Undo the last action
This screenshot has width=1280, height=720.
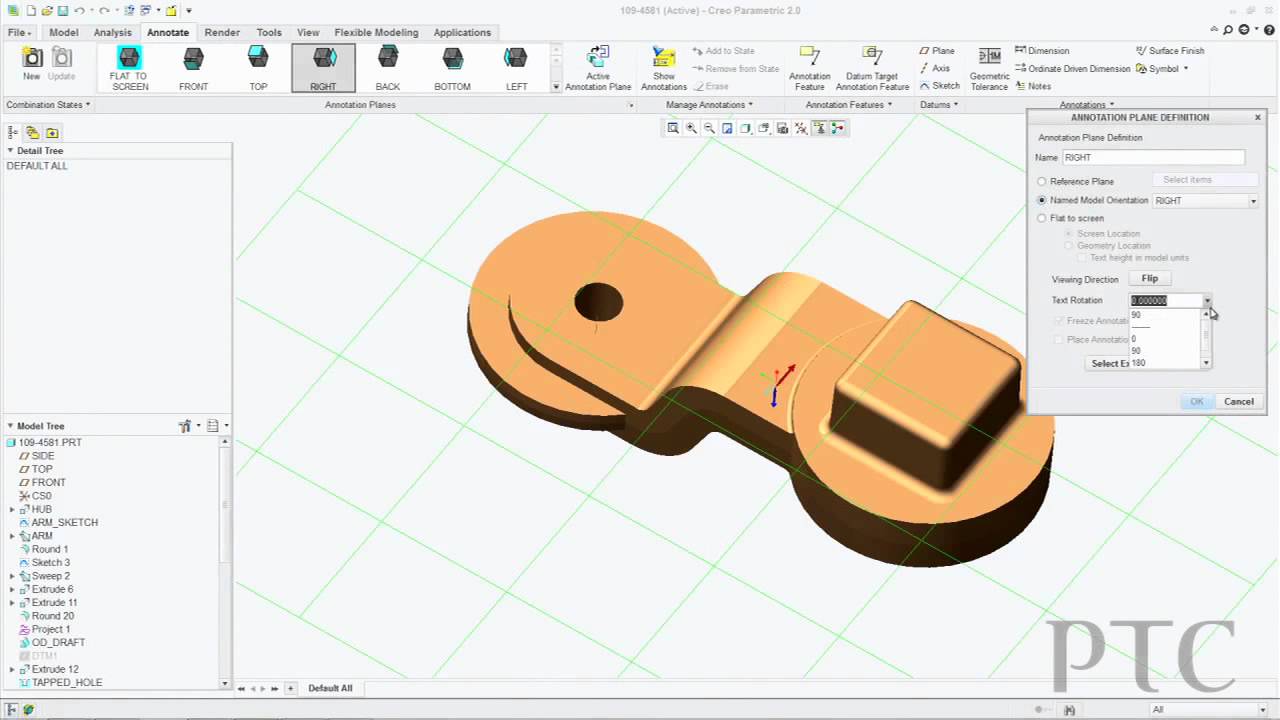pos(80,11)
